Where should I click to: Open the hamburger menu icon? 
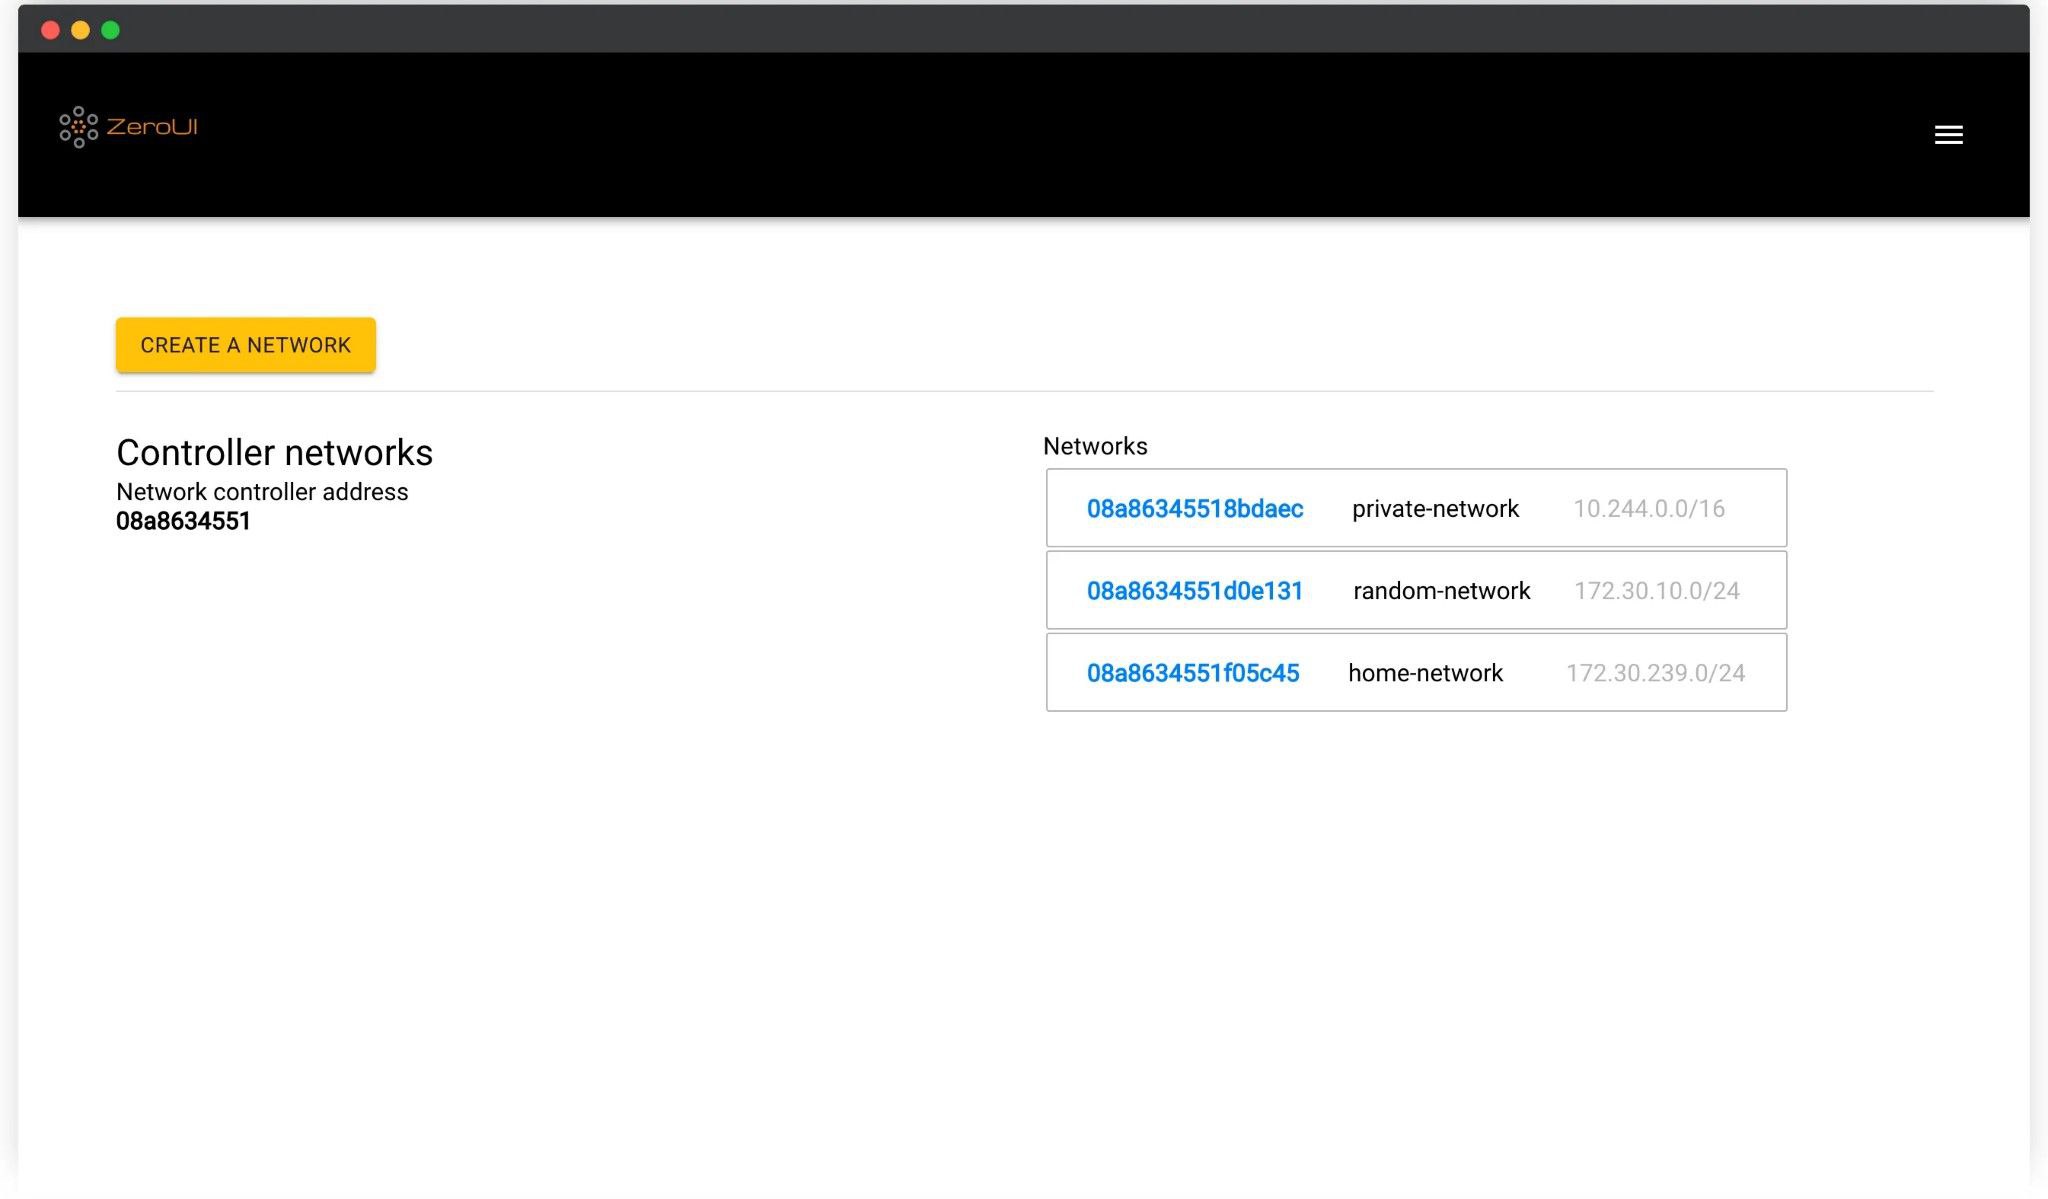point(1948,135)
